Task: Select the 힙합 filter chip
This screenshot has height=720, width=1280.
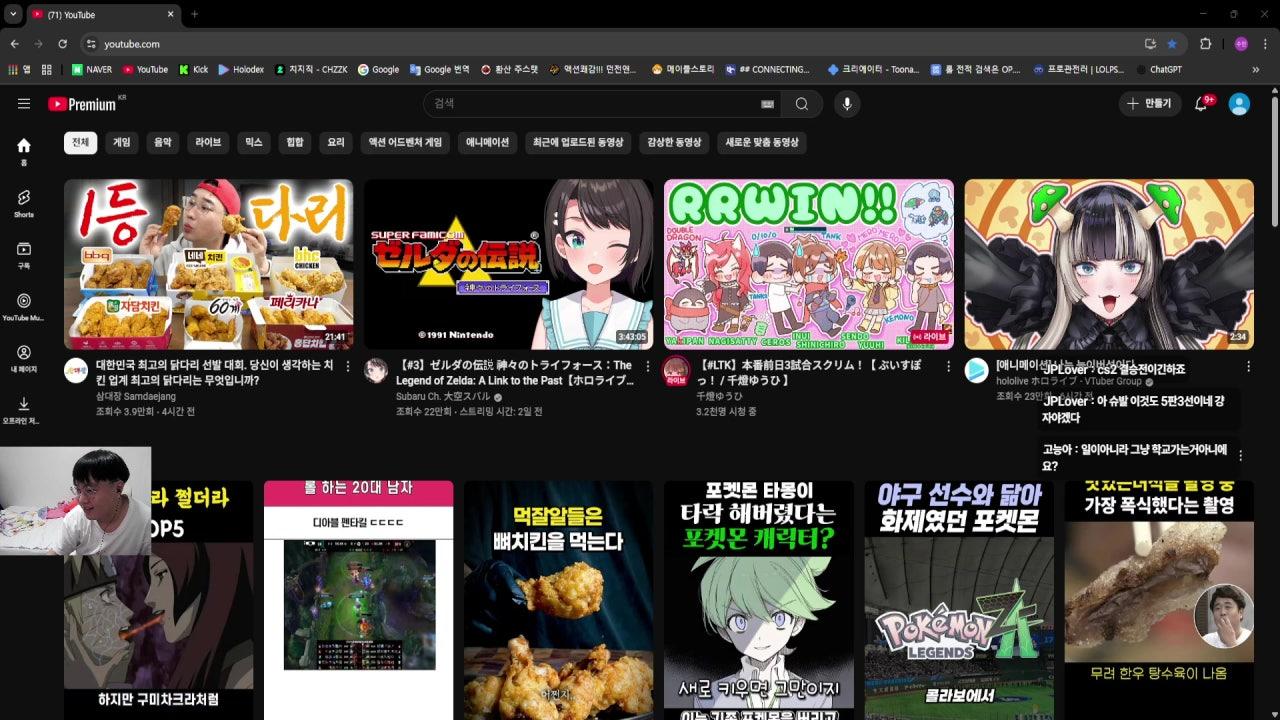Action: (295, 143)
